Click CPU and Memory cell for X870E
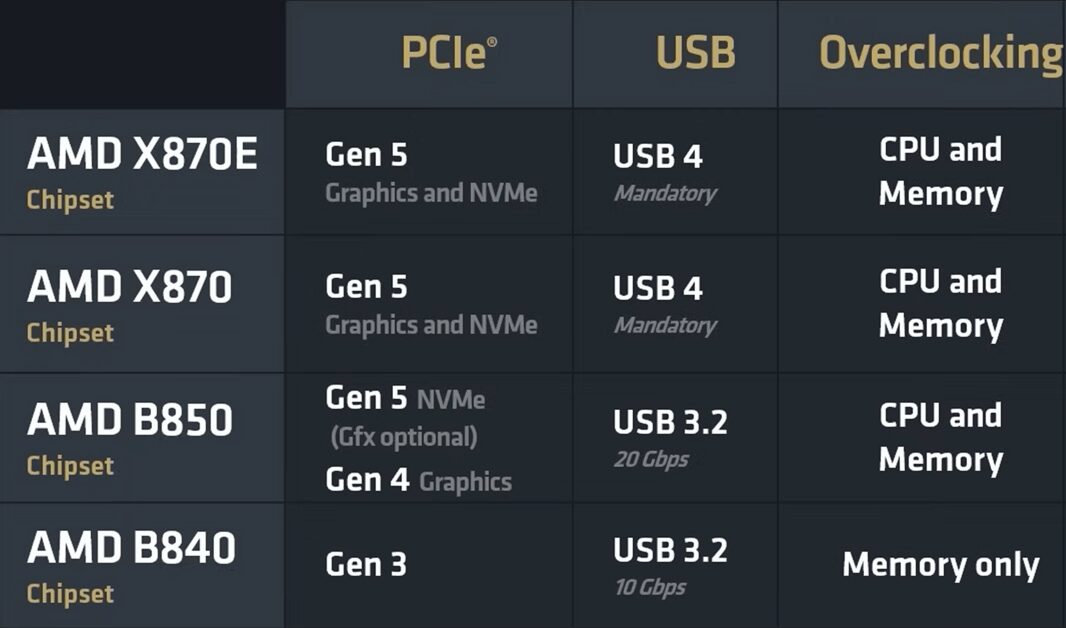 click(940, 171)
